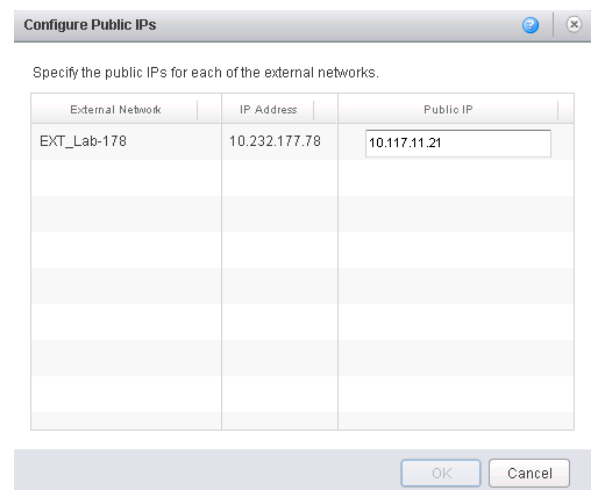The height and width of the screenshot is (494, 606).
Task: Dismiss the dialog with Cancel
Action: 529,473
